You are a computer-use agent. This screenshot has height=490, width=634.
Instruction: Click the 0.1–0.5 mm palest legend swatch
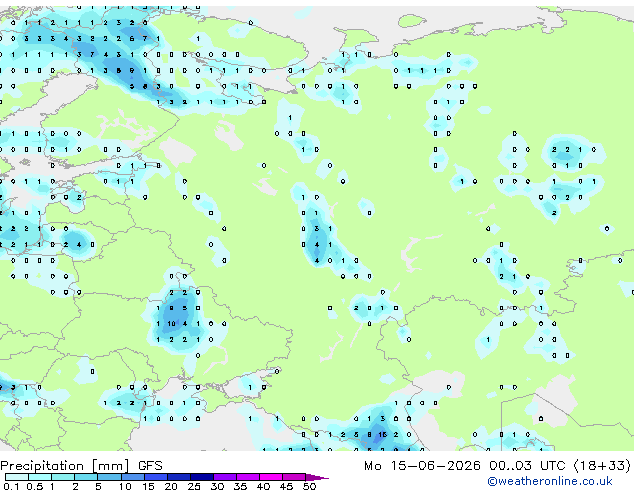(17, 477)
